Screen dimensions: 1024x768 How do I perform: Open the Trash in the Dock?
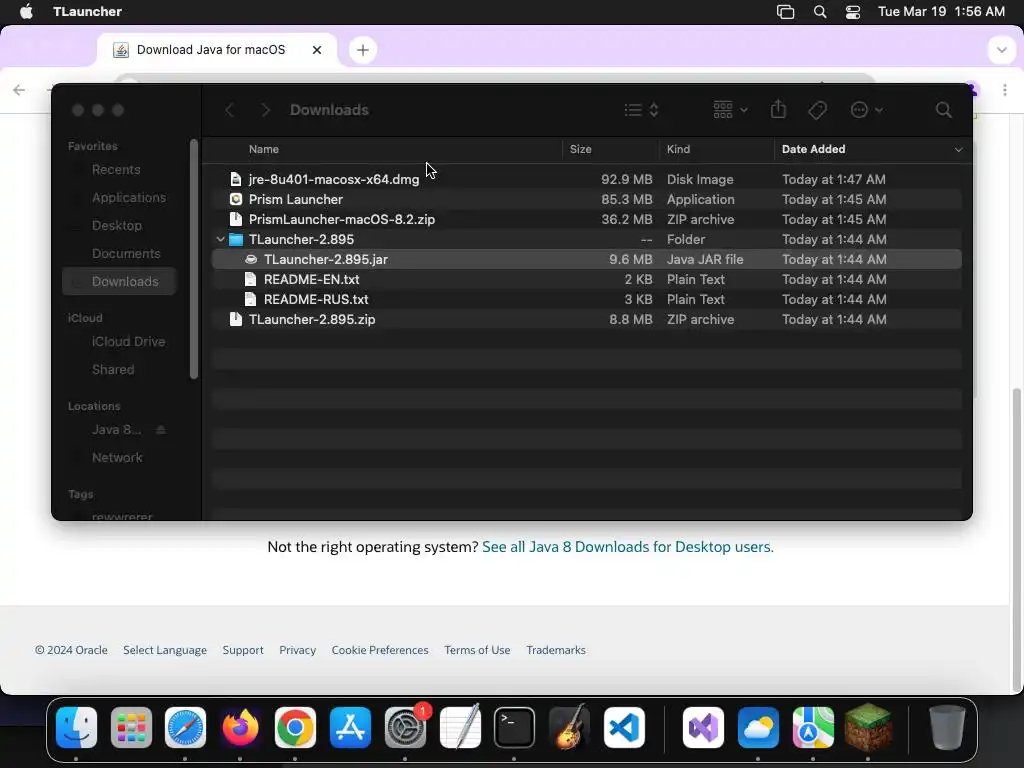pos(947,727)
